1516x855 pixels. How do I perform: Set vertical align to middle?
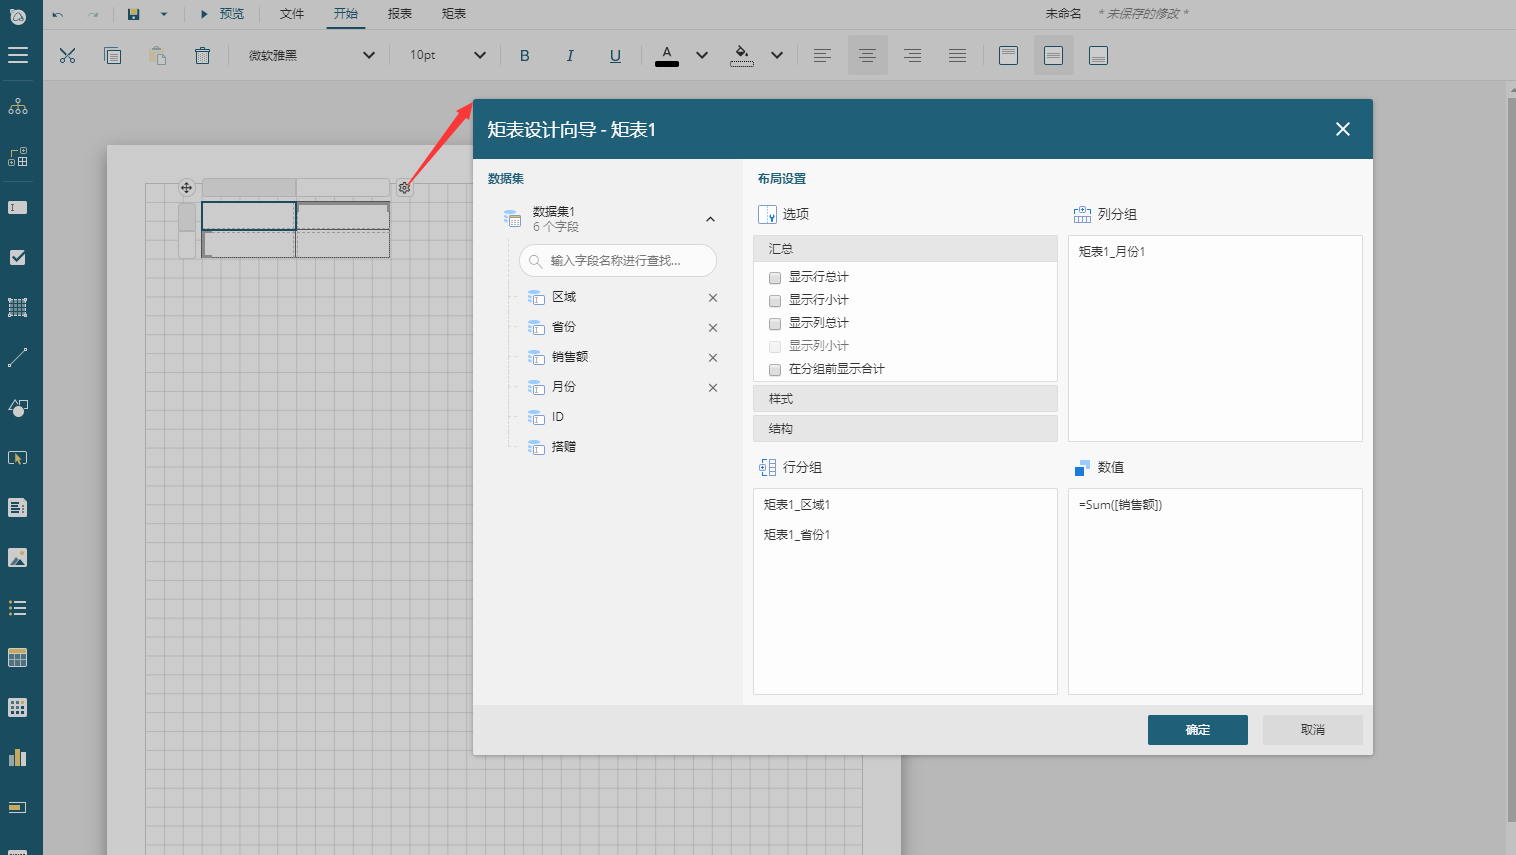[1053, 56]
